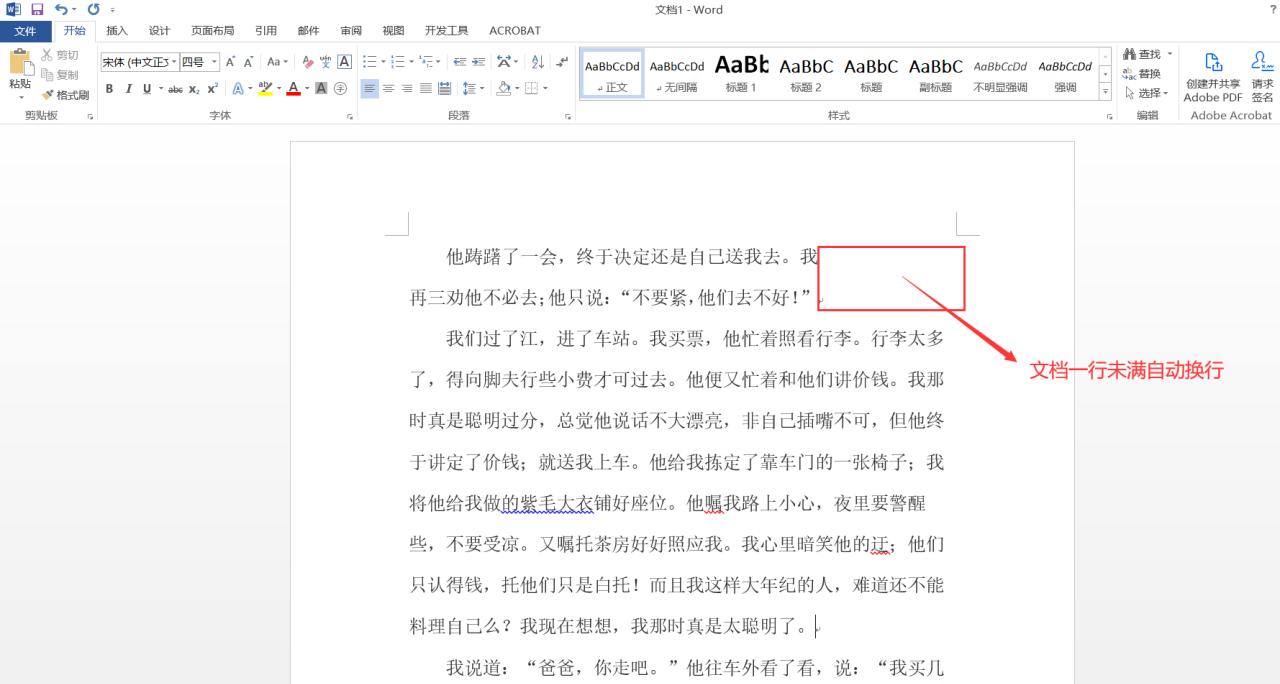Switch to ACROBAT ribbon tab

515,31
